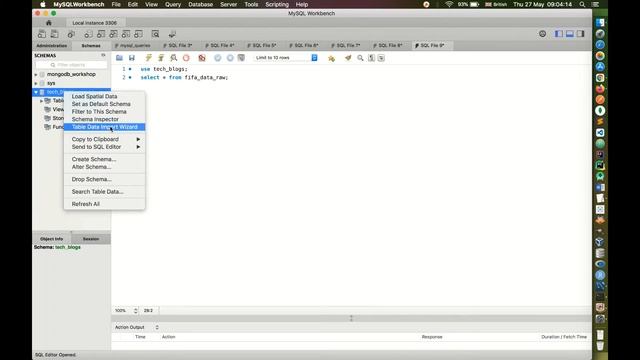
Task: Save snippet star icon in editor toolbar
Action: pyautogui.click(x=331, y=58)
